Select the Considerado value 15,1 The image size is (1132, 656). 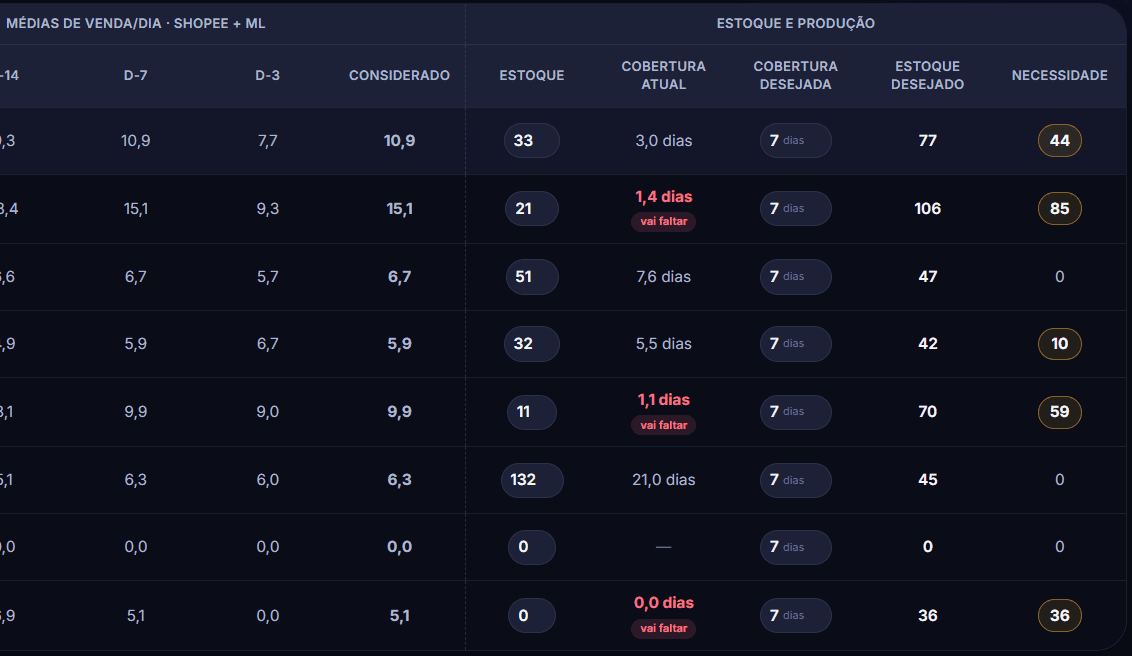pyautogui.click(x=399, y=209)
